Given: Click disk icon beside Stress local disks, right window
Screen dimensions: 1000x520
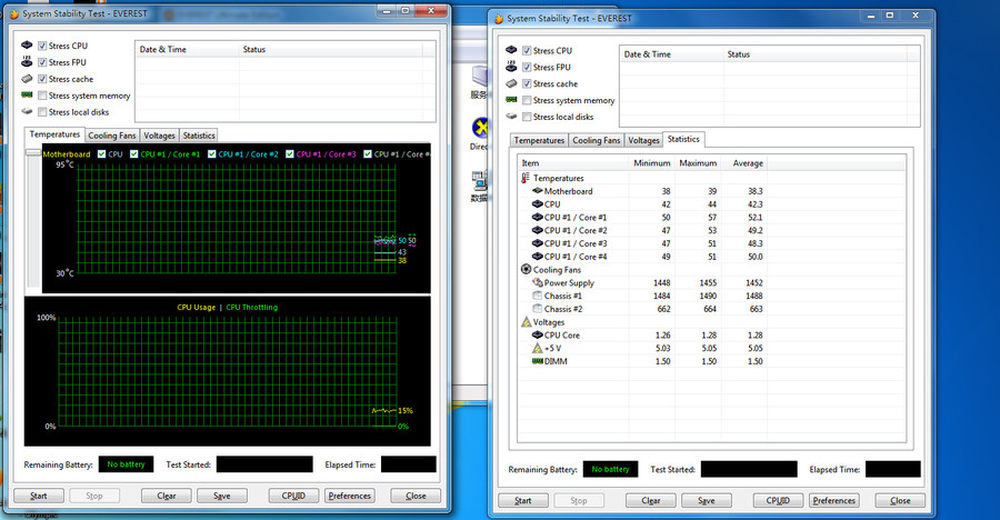Looking at the screenshot, I should [x=511, y=116].
